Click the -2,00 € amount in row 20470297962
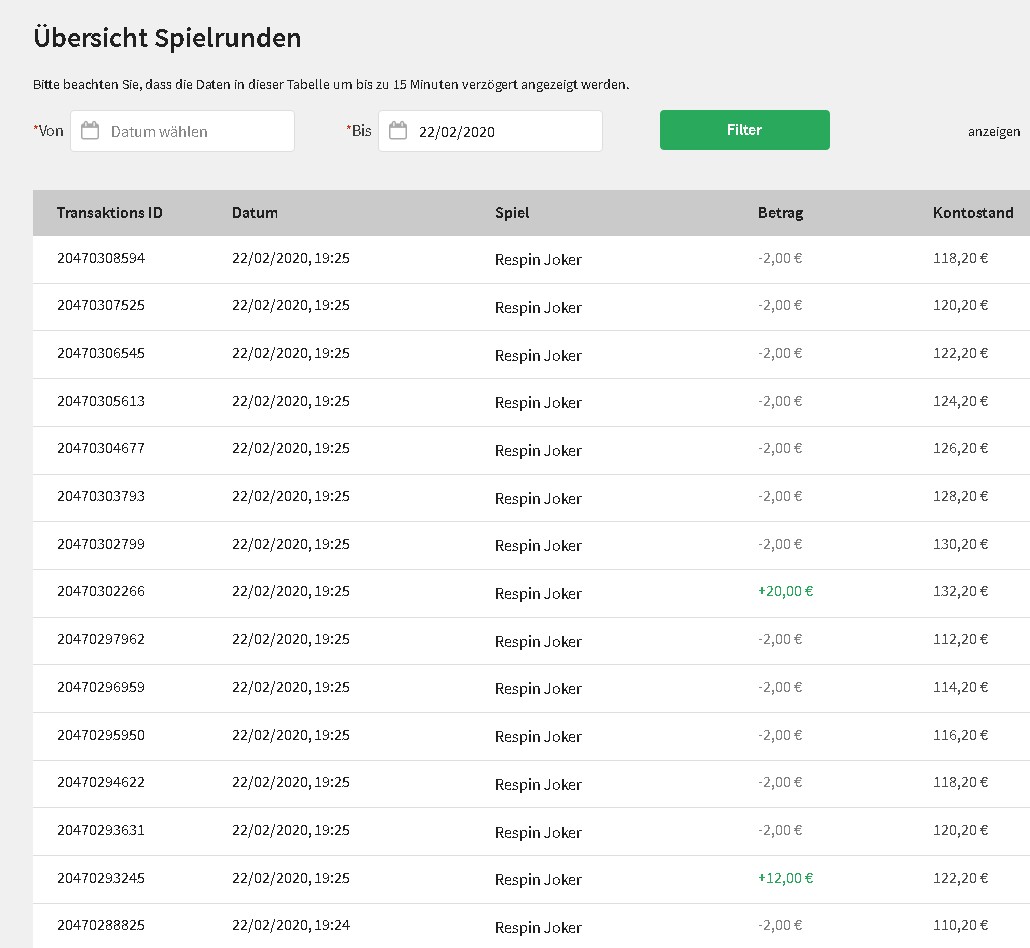This screenshot has width=1030, height=948. tap(780, 639)
